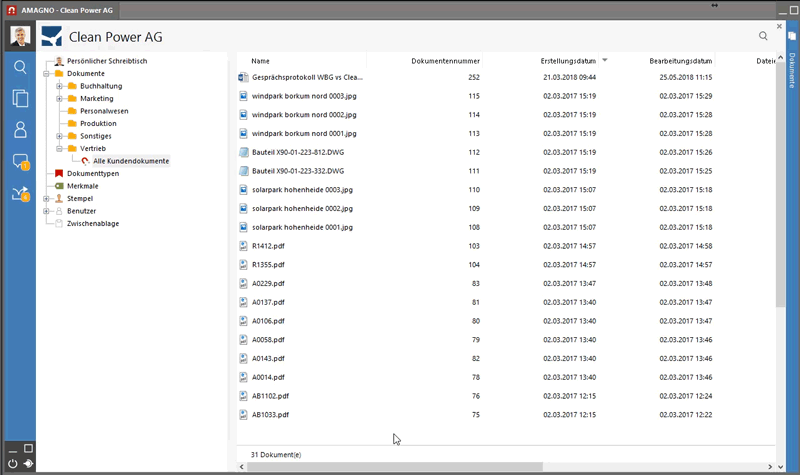The image size is (800, 475).
Task: Select the Personalwesen folder
Action: point(104,111)
